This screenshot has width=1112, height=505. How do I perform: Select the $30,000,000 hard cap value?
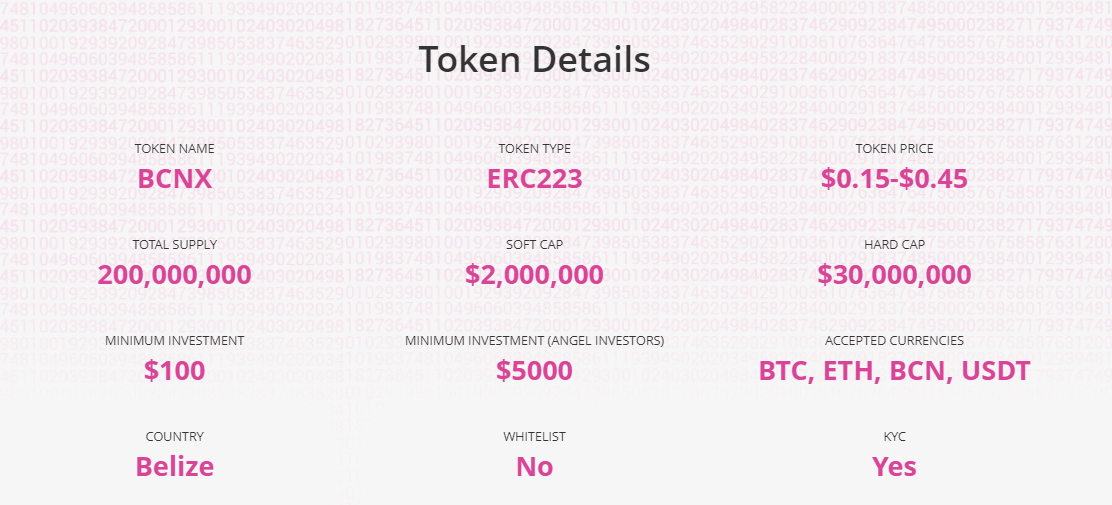point(894,274)
